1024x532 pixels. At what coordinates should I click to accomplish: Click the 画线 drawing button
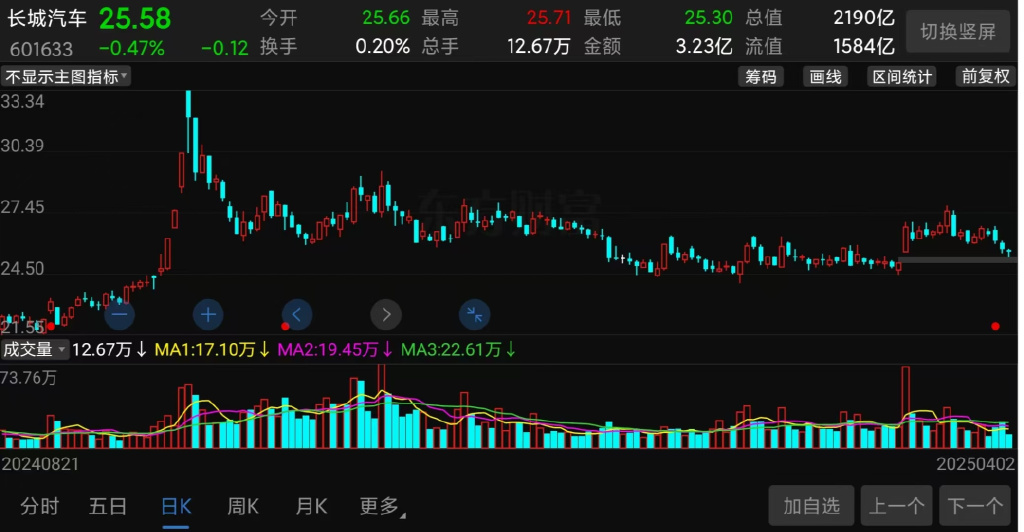coord(825,76)
